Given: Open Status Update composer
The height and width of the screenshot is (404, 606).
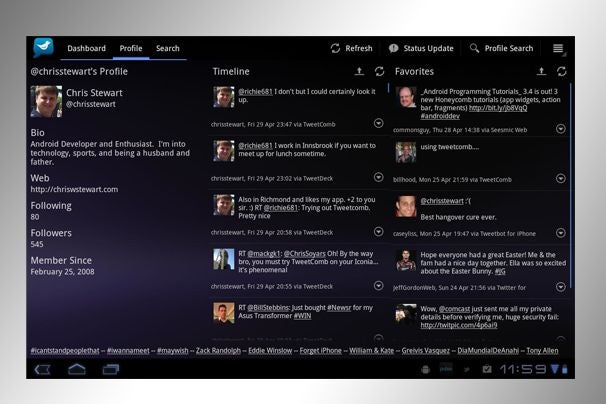Looking at the screenshot, I should 421,48.
